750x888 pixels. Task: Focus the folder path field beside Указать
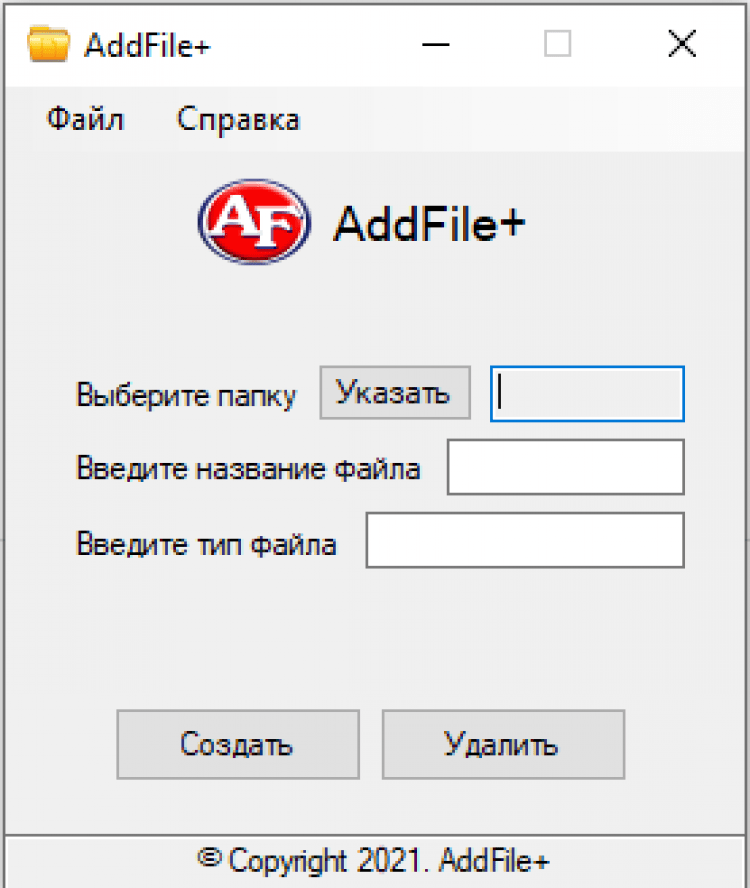[x=587, y=394]
